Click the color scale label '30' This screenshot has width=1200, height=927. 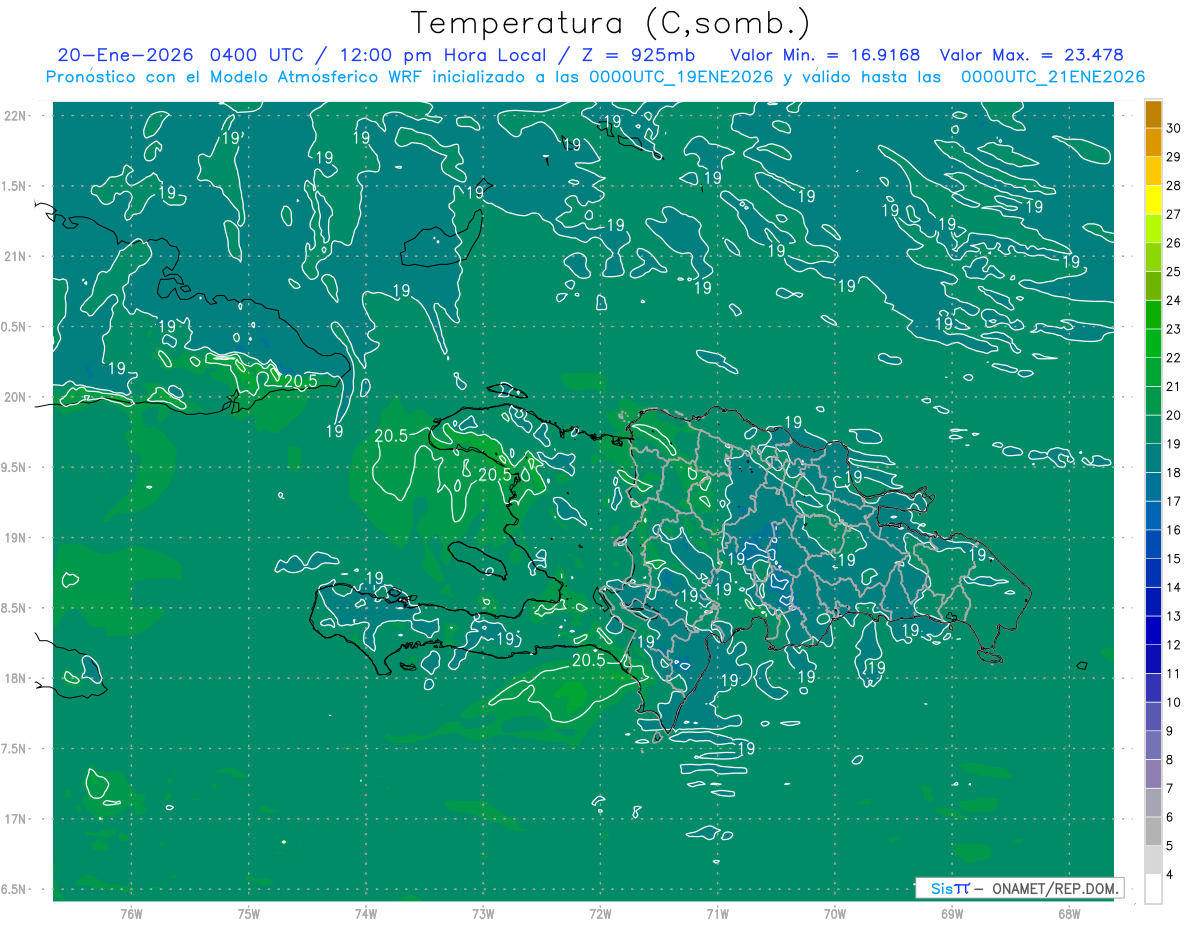[x=1173, y=128]
